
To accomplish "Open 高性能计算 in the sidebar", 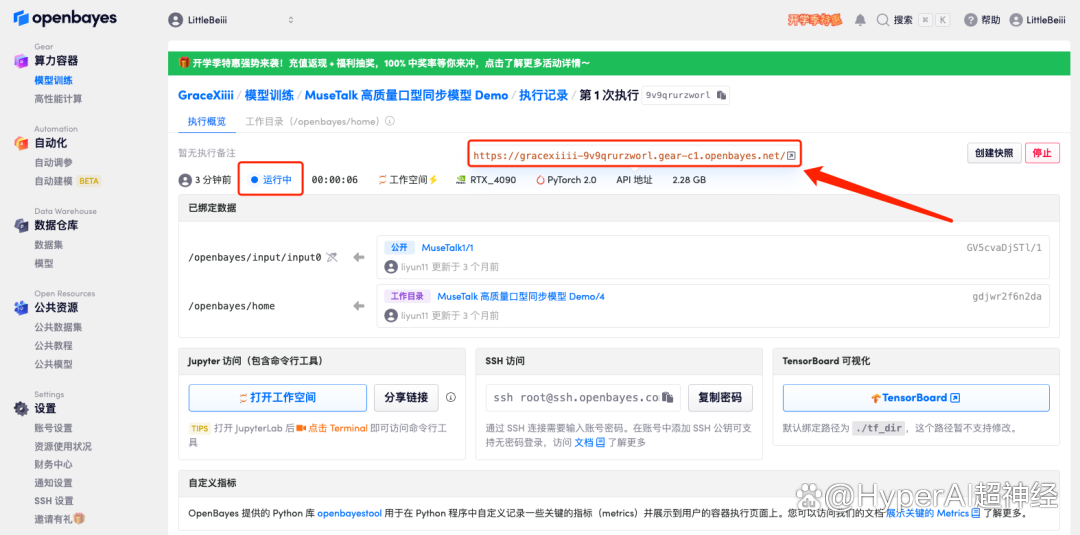I will pyautogui.click(x=59, y=98).
